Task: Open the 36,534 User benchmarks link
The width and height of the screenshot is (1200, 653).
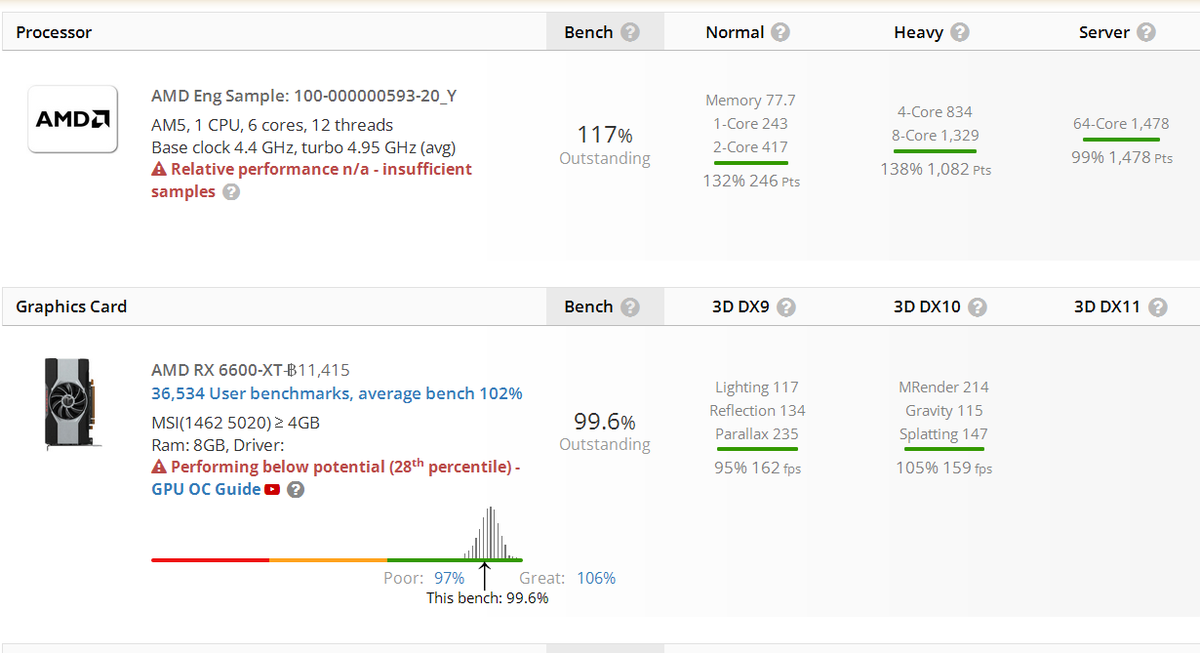Action: (337, 393)
